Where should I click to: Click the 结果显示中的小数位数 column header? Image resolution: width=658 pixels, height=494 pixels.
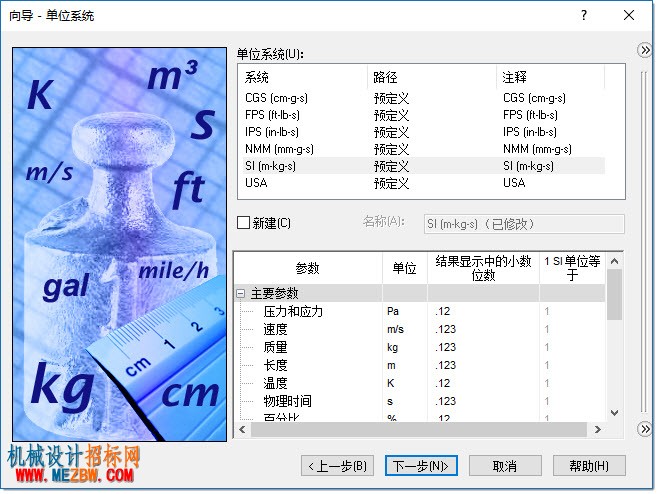pos(483,268)
